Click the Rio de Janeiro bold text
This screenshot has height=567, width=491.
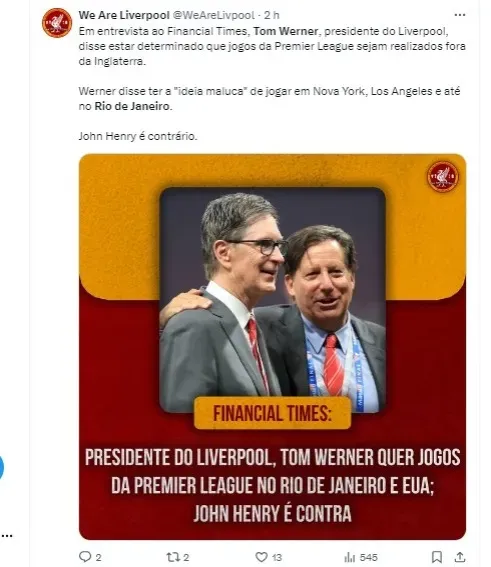[132, 106]
